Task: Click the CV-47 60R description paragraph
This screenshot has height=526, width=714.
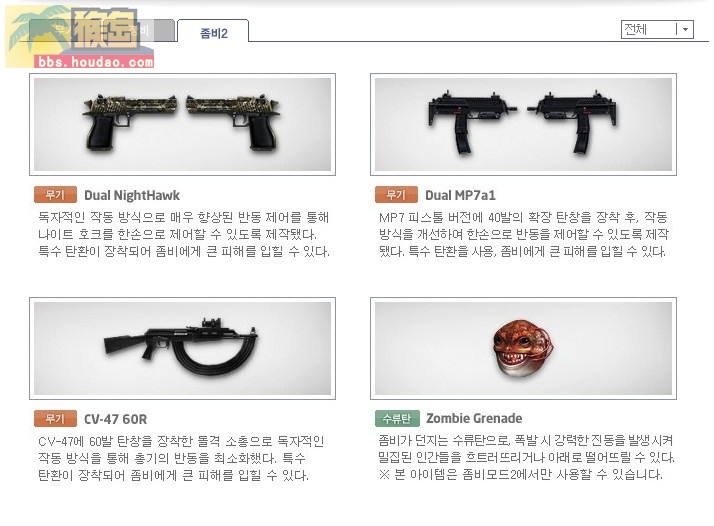Action: point(181,458)
